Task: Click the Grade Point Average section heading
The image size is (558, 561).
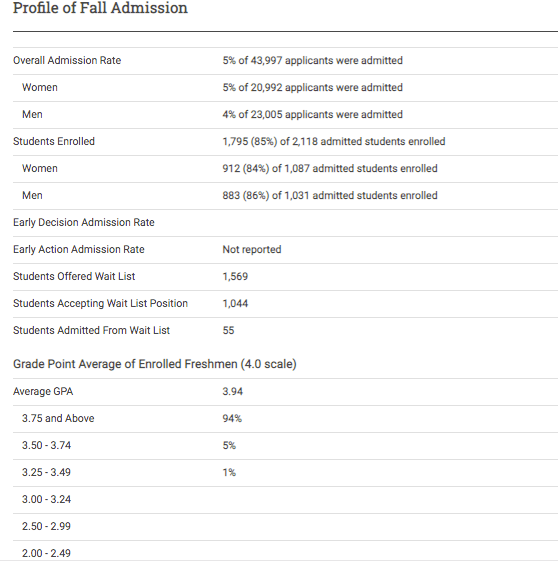Action: coord(155,364)
